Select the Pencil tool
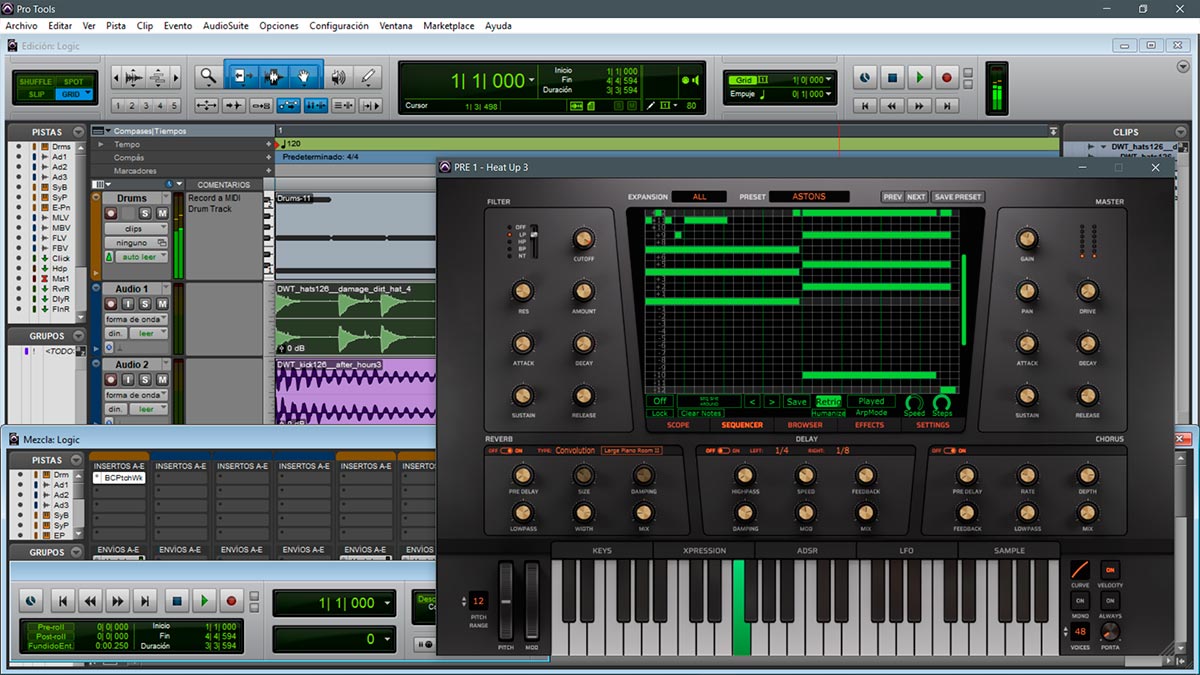This screenshot has height=675, width=1200. (368, 76)
